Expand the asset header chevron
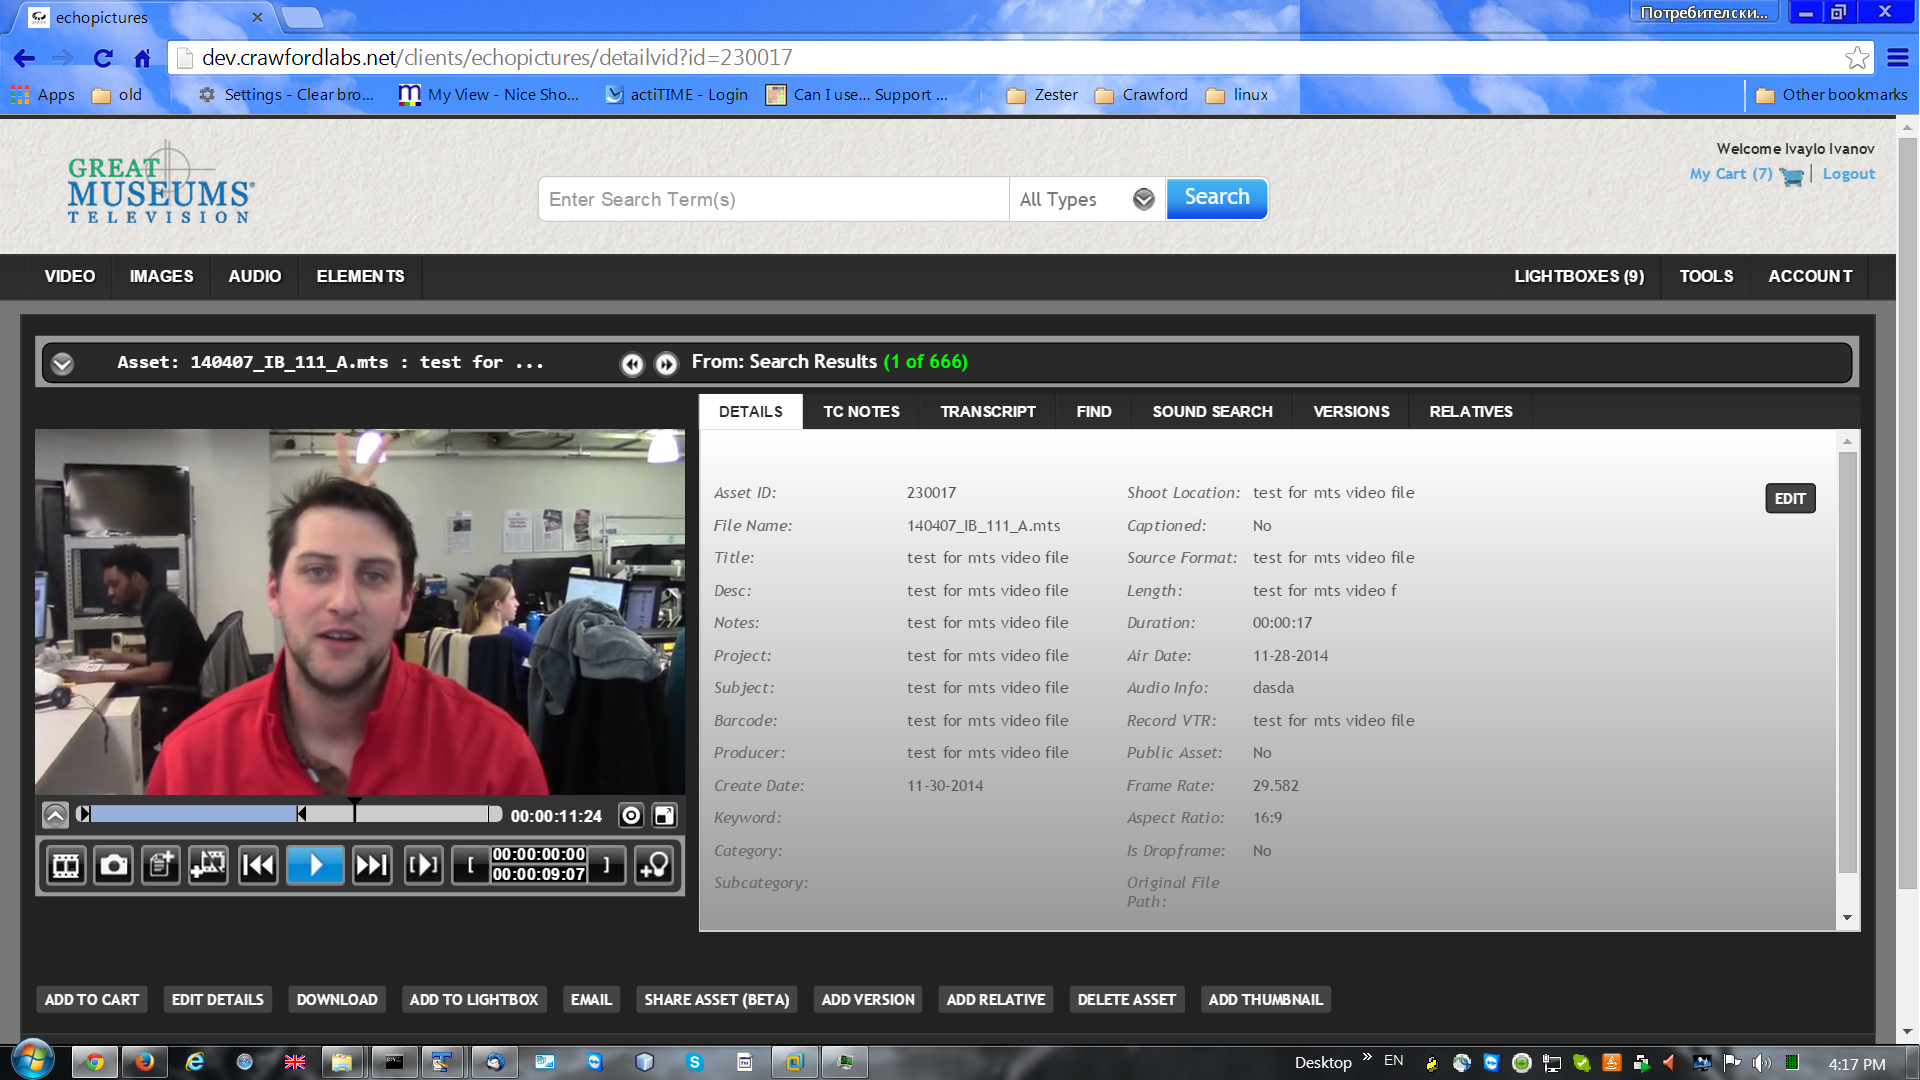This screenshot has width=1920, height=1080. tap(62, 363)
